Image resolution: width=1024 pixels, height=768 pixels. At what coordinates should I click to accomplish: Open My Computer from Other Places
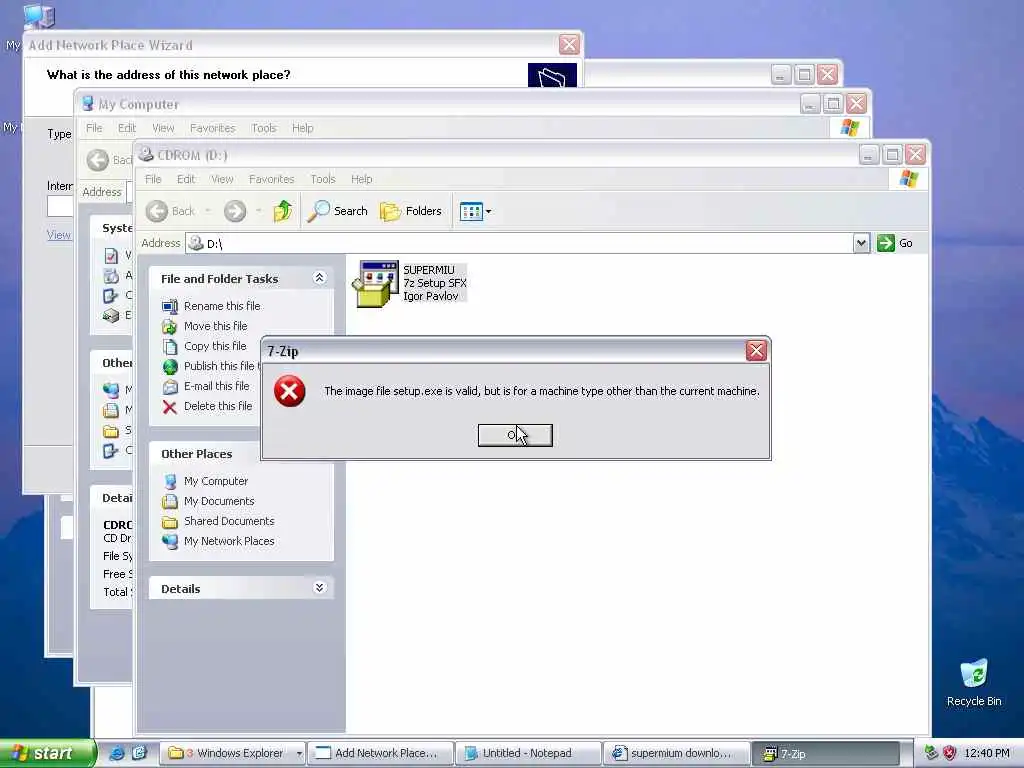pyautogui.click(x=216, y=481)
